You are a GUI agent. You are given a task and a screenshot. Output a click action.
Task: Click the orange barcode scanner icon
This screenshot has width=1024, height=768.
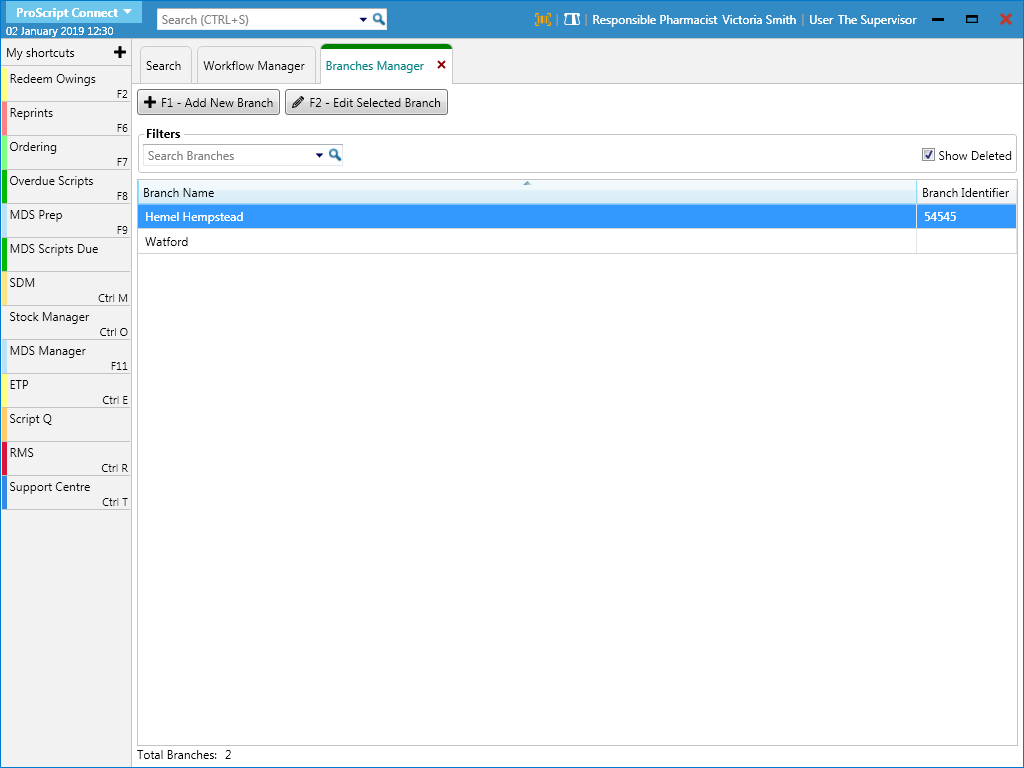543,20
